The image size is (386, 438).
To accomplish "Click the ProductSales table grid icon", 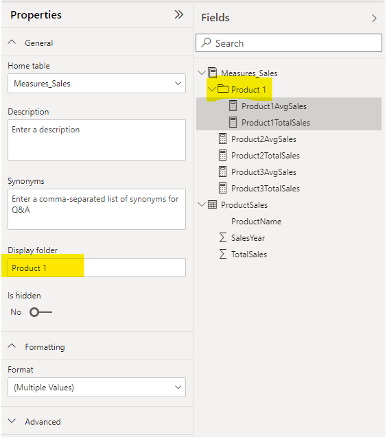I will pos(212,204).
